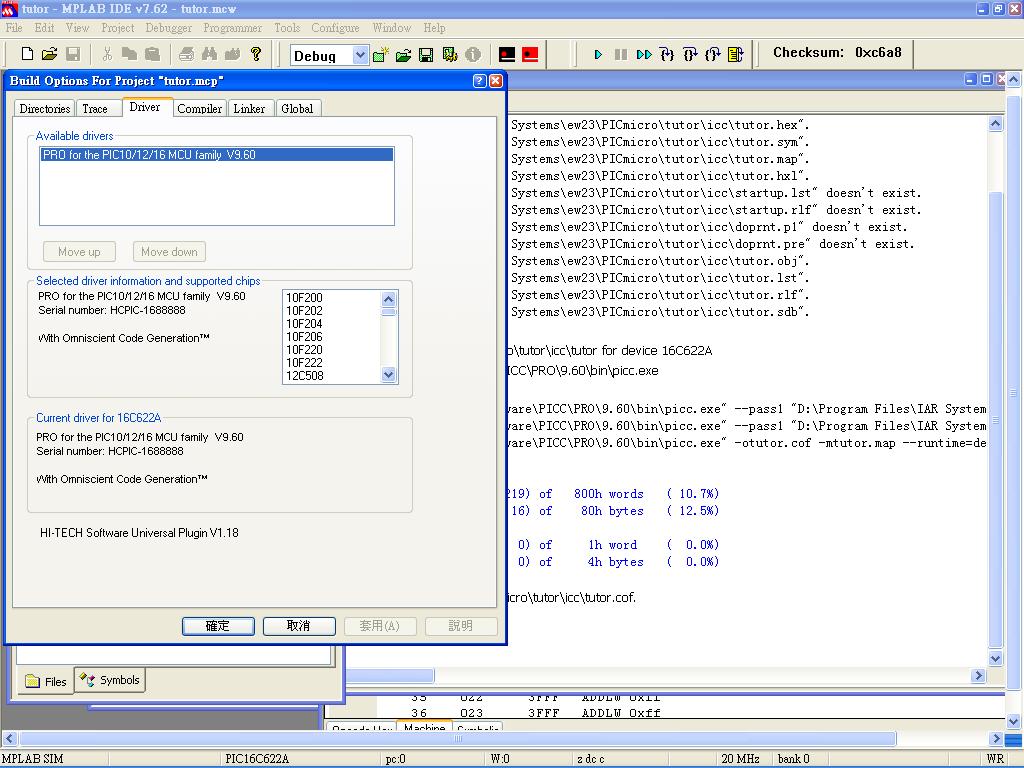Click the 確定 (OK) button
Viewport: 1024px width, 768px height.
218,626
